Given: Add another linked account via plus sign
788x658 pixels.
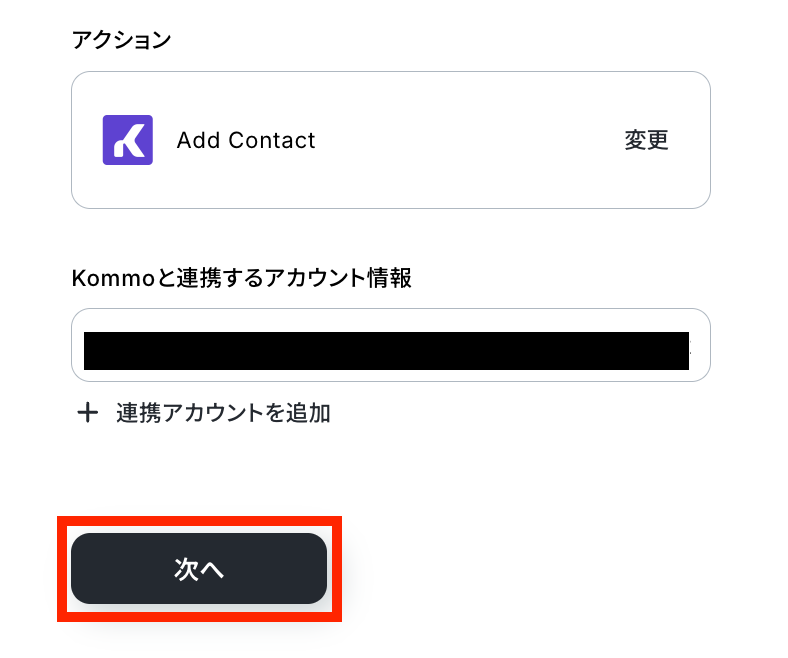Looking at the screenshot, I should pos(88,413).
